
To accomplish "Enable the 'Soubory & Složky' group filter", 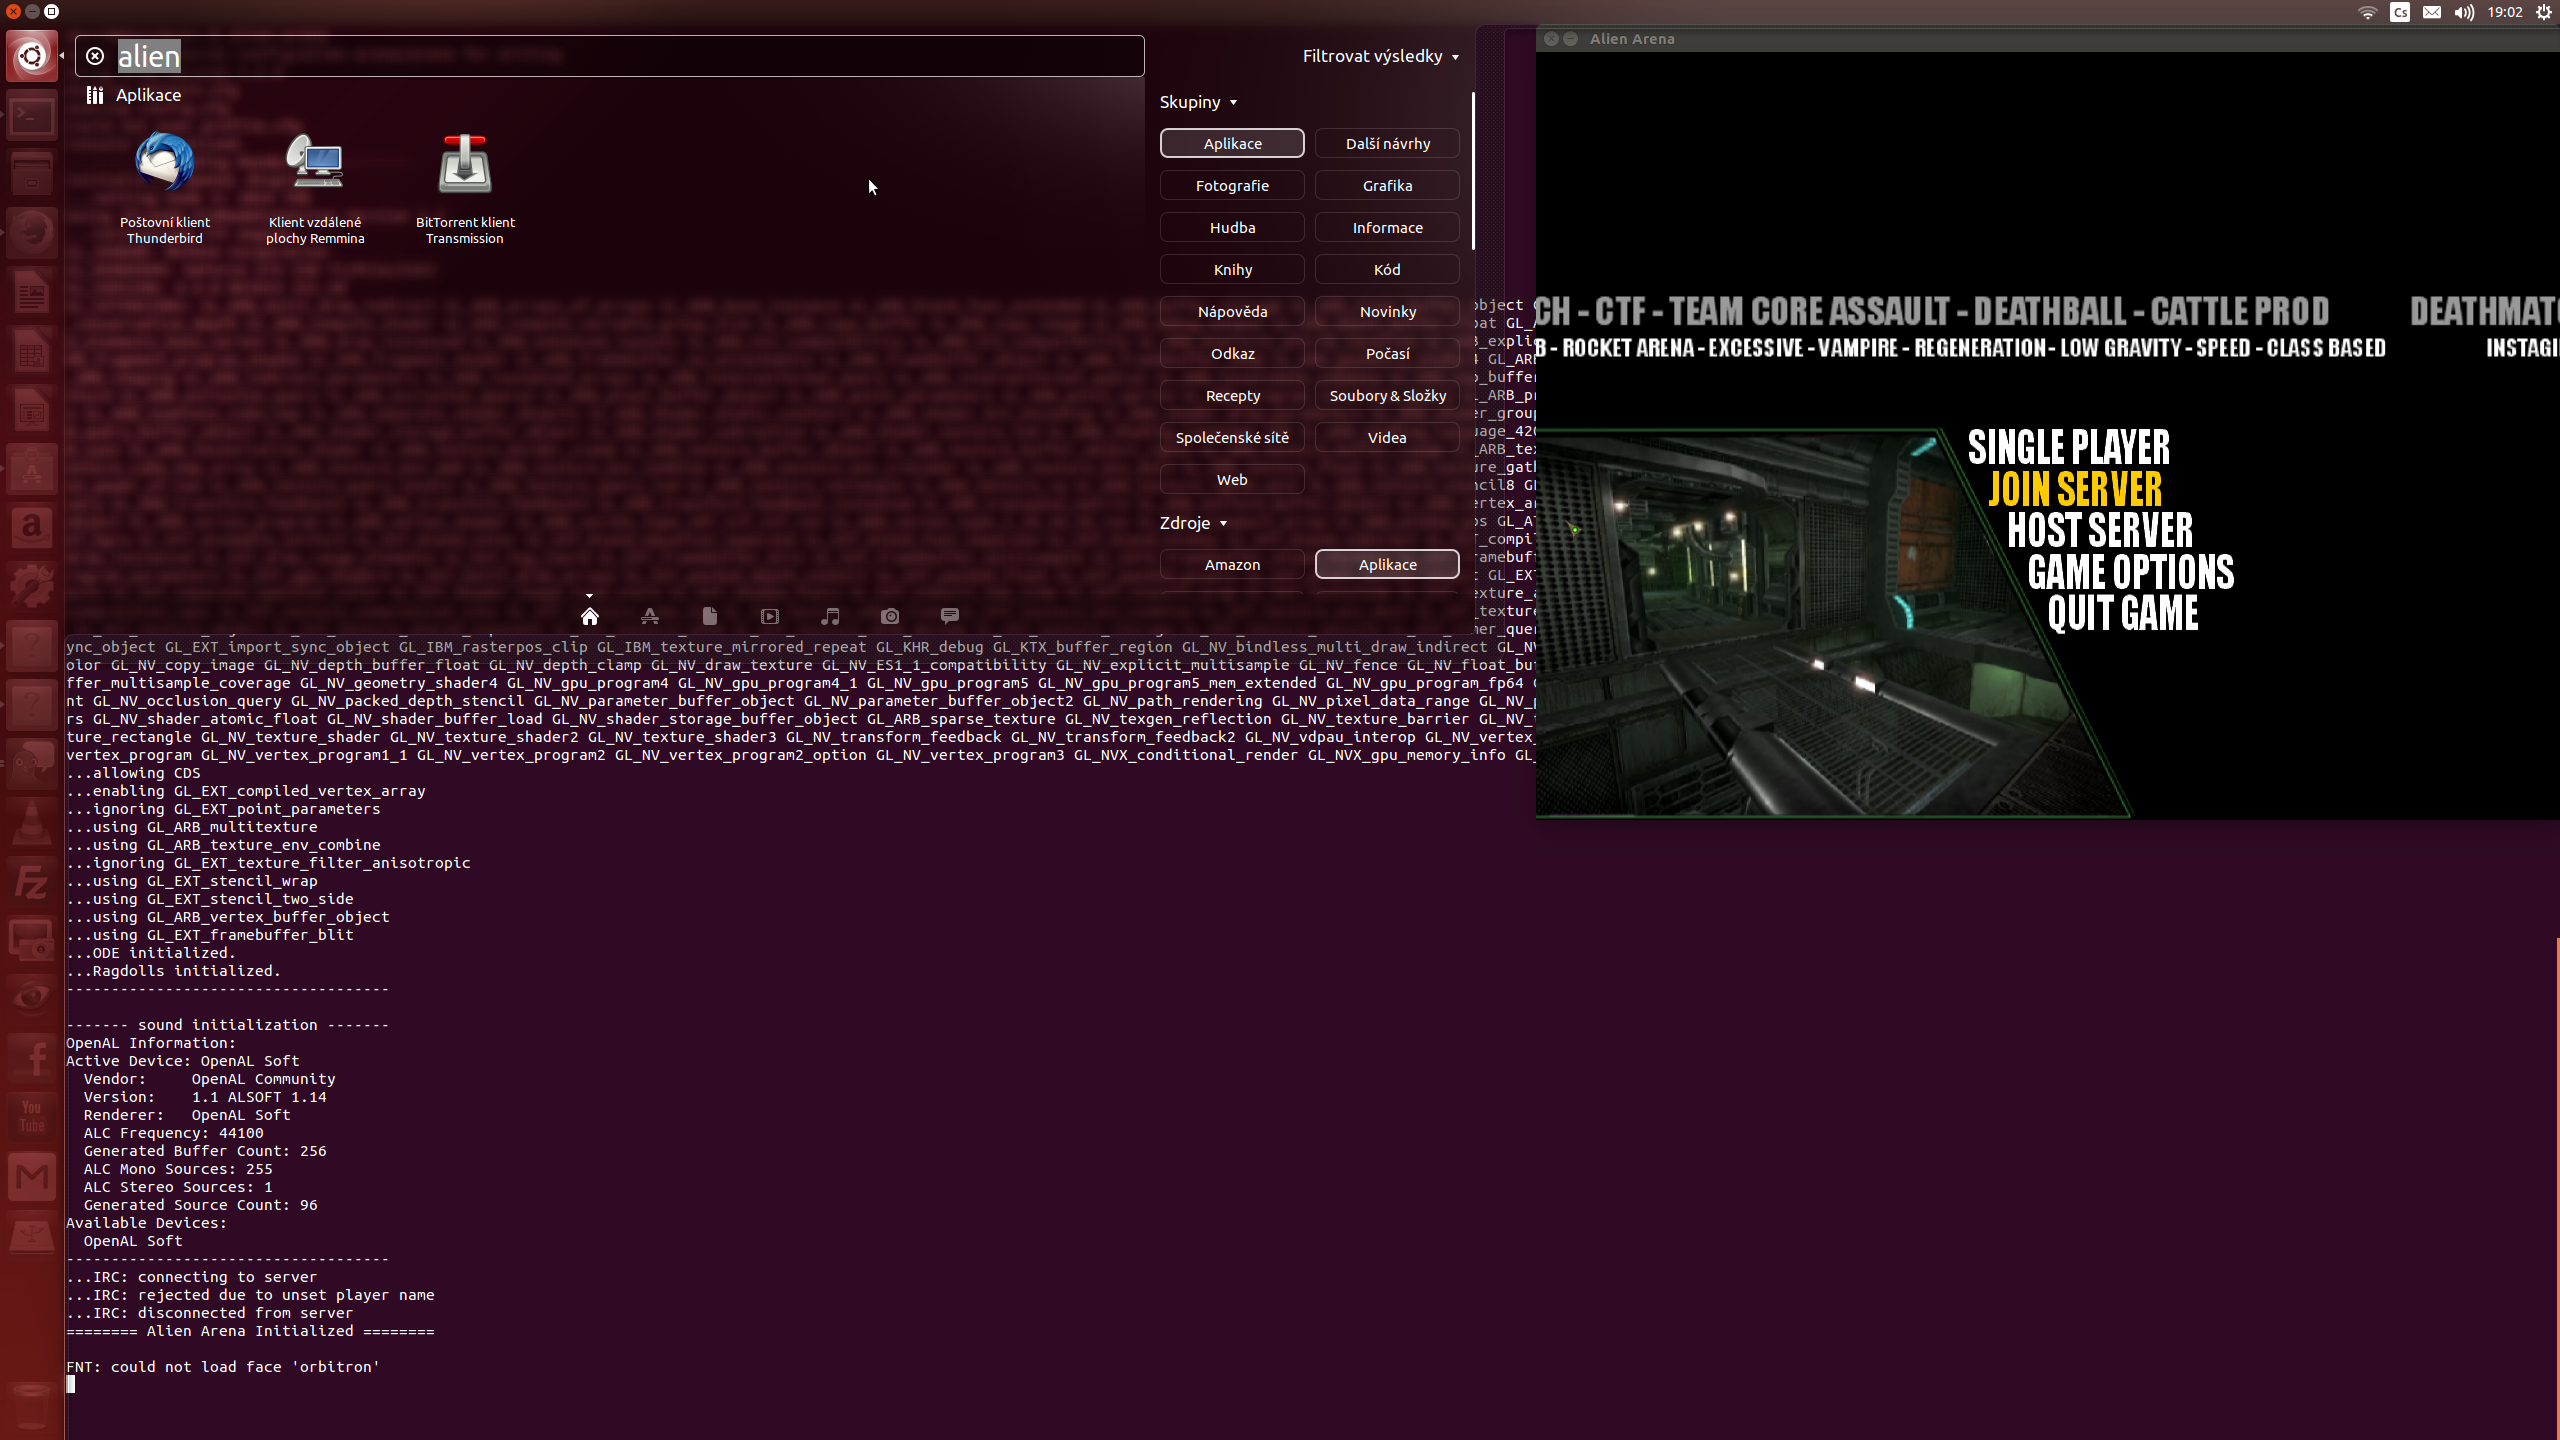I will (x=1387, y=395).
